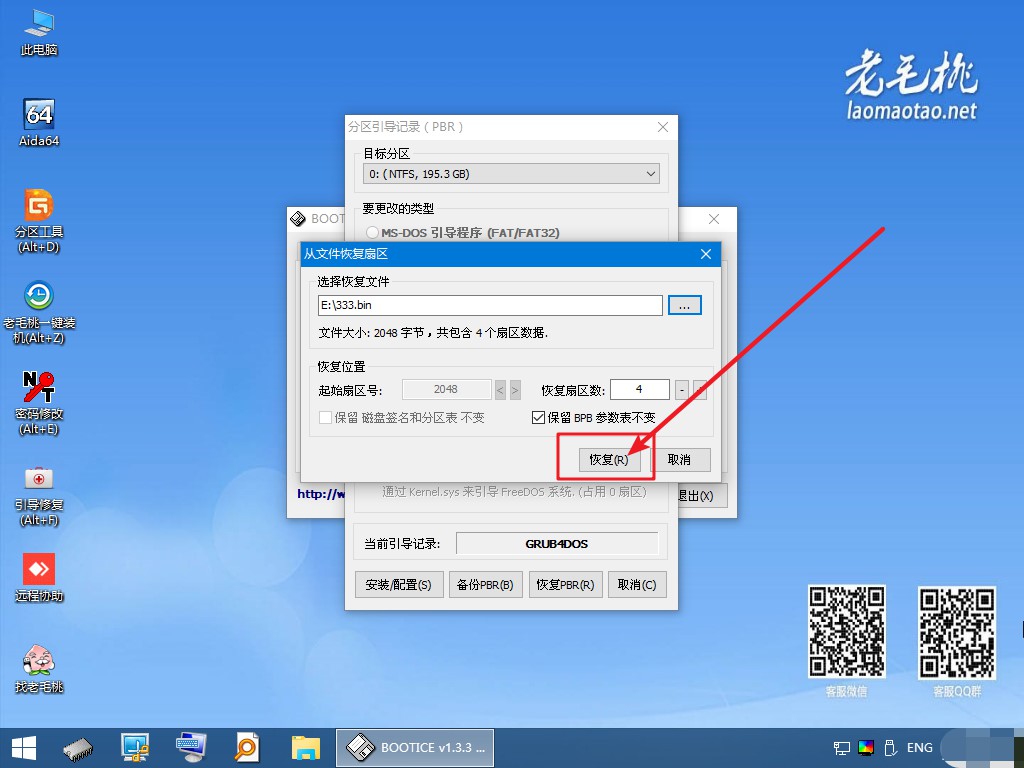
Task: Click the 客服微信 QR code
Action: pyautogui.click(x=846, y=631)
